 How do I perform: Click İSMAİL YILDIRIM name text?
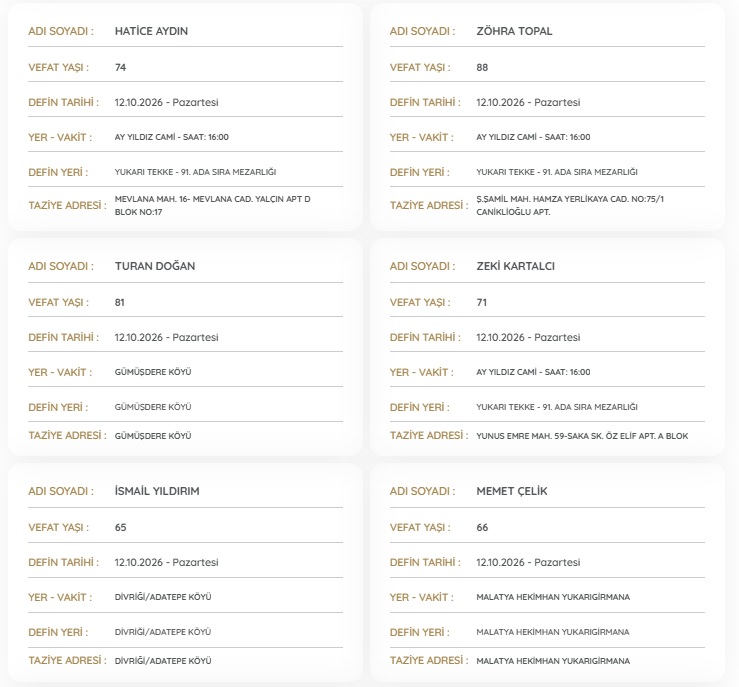[157, 491]
